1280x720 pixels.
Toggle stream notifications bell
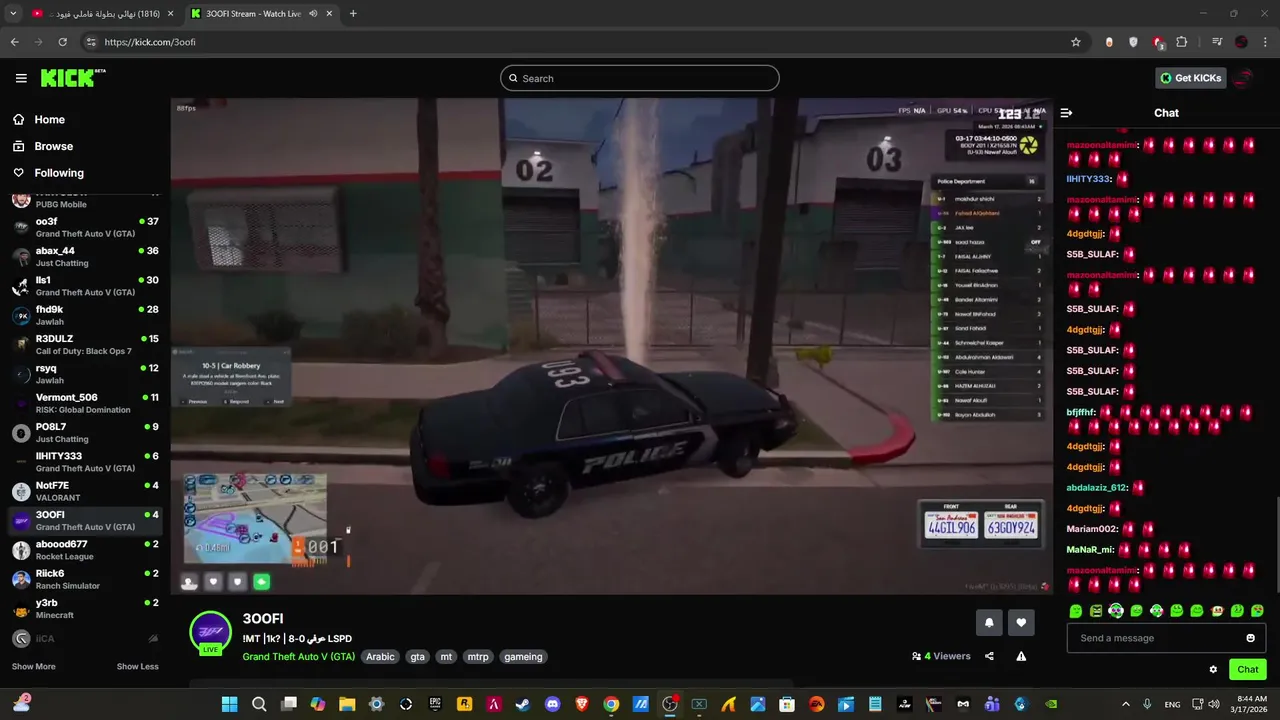989,622
